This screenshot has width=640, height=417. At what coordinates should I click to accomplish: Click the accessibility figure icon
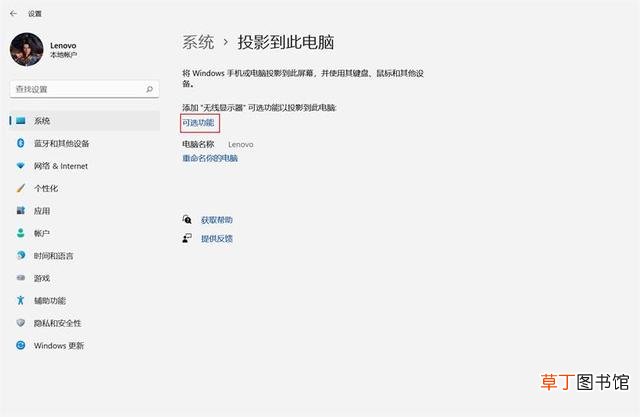[x=21, y=300]
